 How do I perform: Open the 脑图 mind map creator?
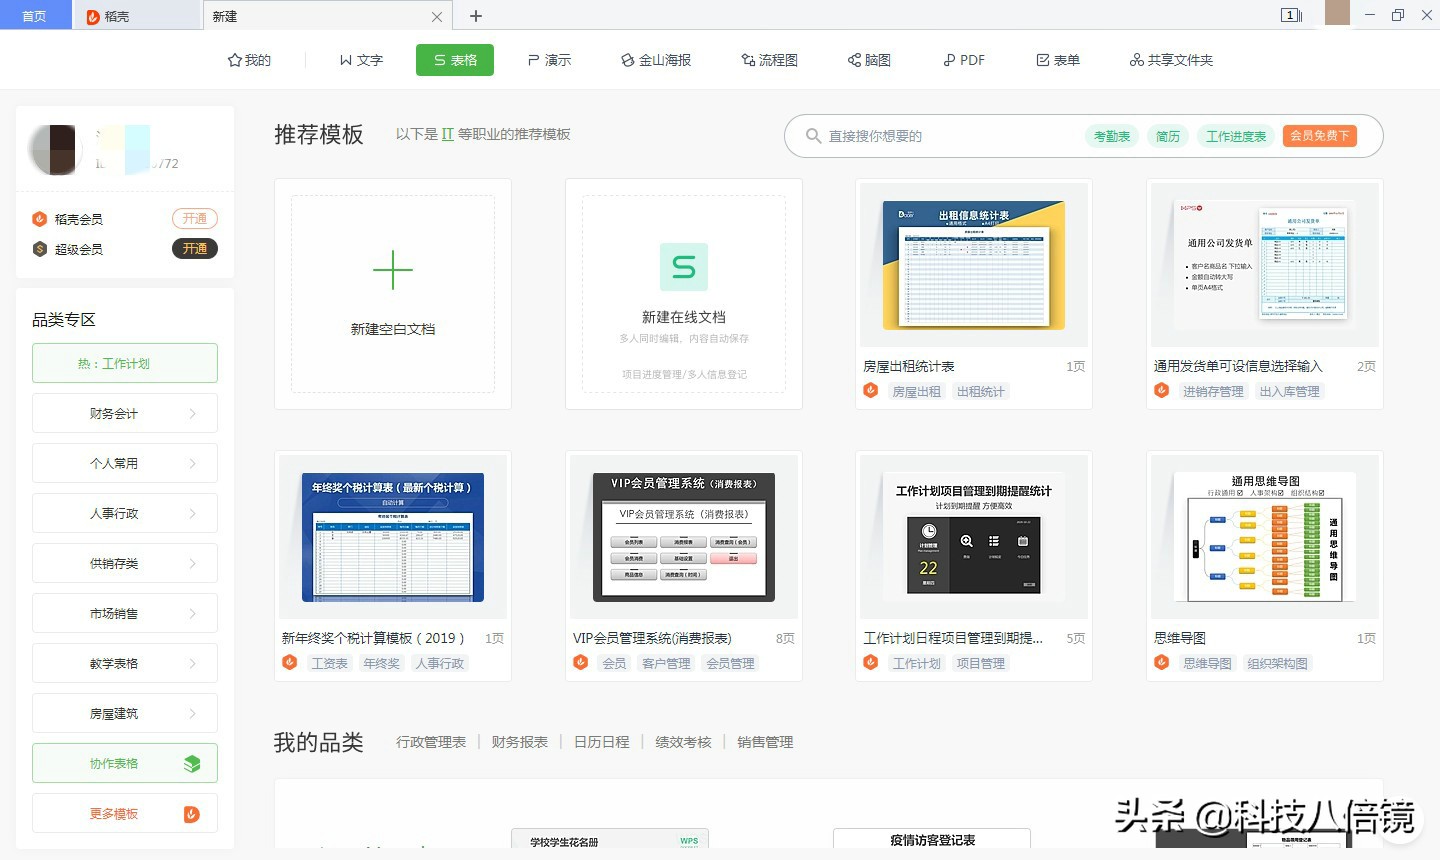point(868,60)
